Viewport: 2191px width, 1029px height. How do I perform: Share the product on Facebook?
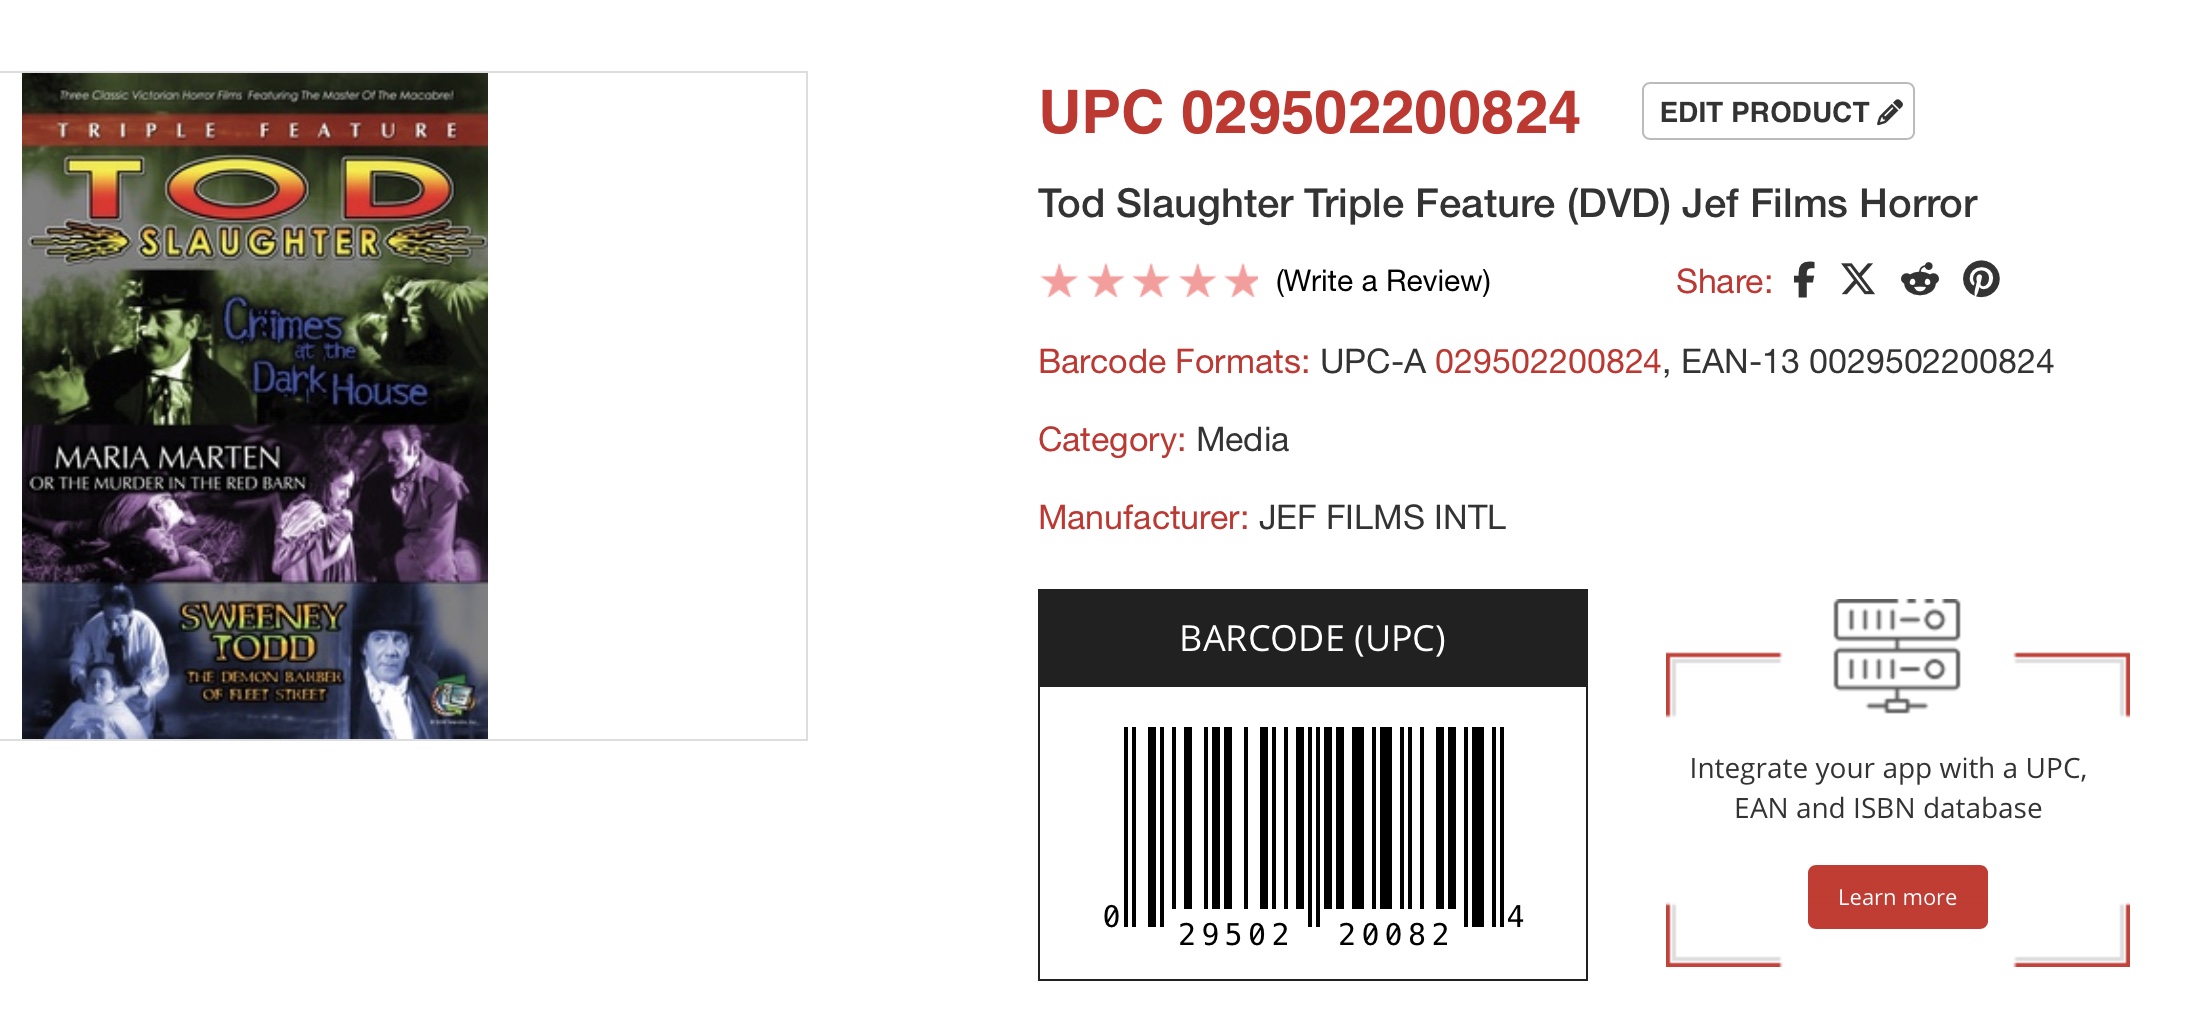point(1804,280)
